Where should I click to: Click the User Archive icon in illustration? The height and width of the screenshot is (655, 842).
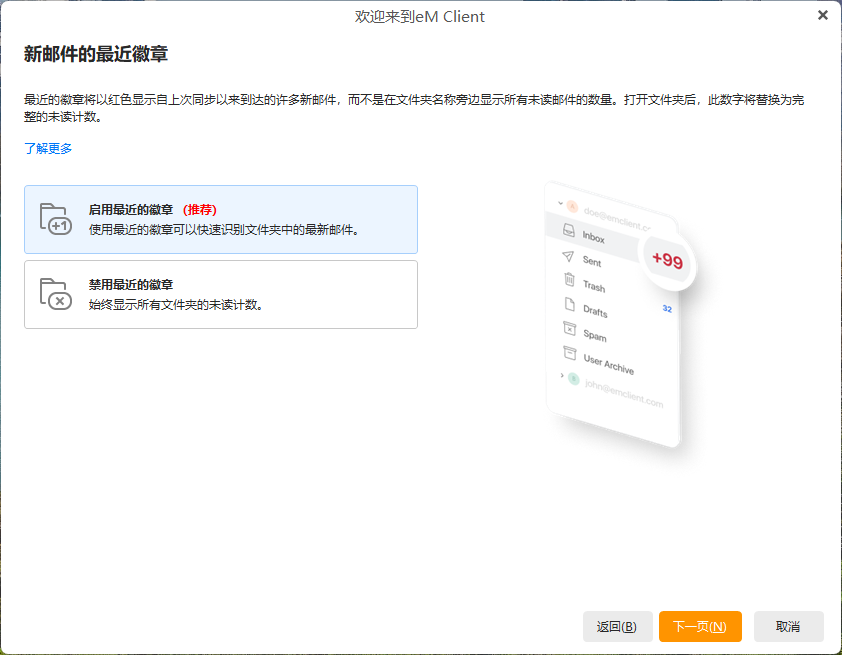(569, 353)
